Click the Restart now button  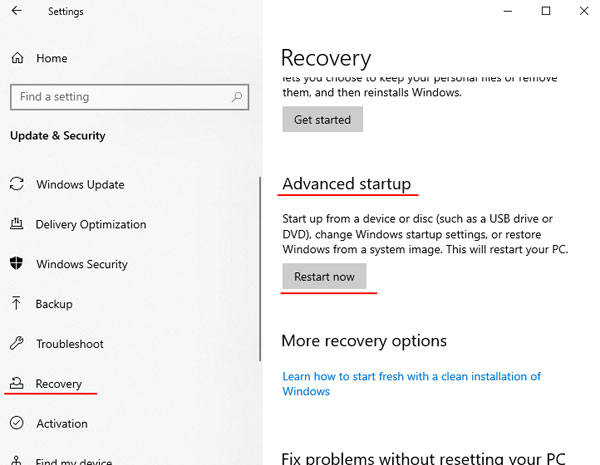coord(324,276)
